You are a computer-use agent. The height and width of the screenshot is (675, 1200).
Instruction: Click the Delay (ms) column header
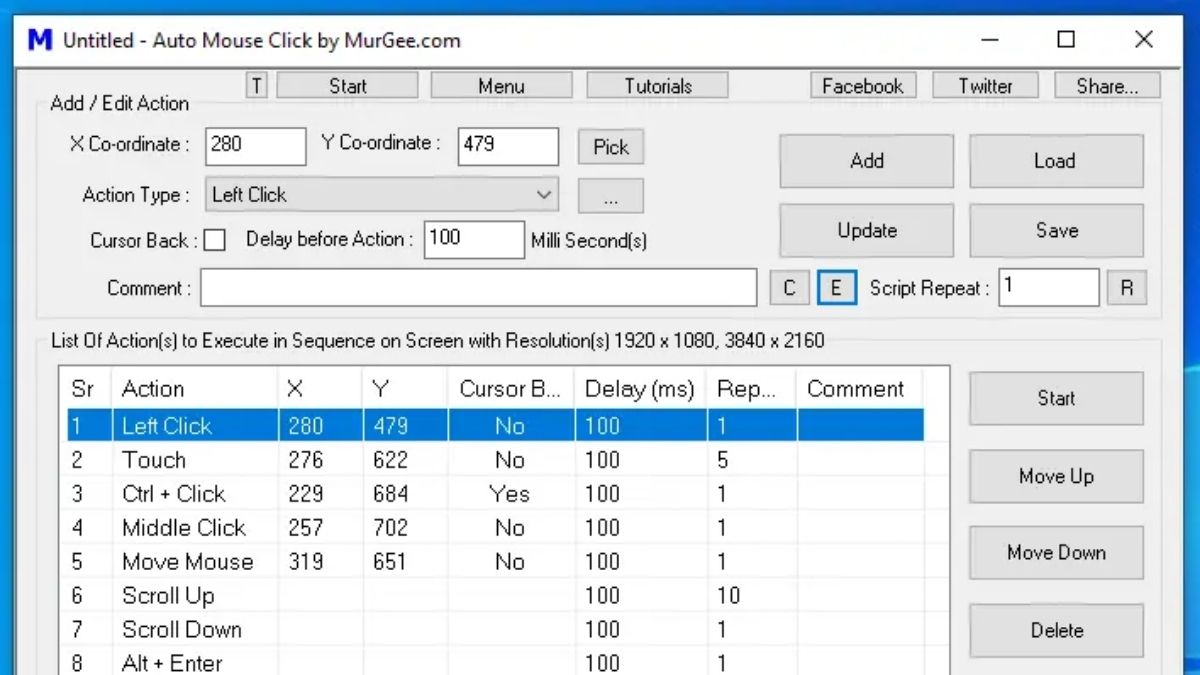click(640, 389)
